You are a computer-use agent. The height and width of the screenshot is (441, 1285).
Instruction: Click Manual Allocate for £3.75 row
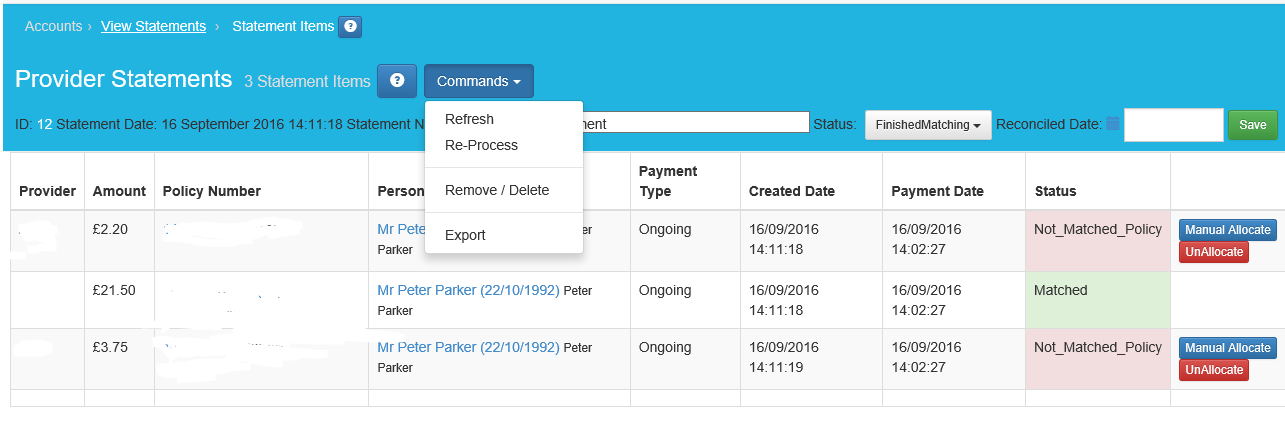point(1227,348)
